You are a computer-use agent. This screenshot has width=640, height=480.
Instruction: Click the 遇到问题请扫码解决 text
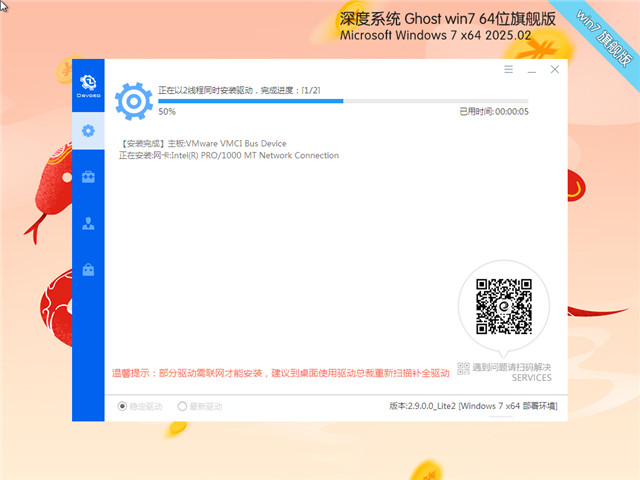pyautogui.click(x=512, y=367)
